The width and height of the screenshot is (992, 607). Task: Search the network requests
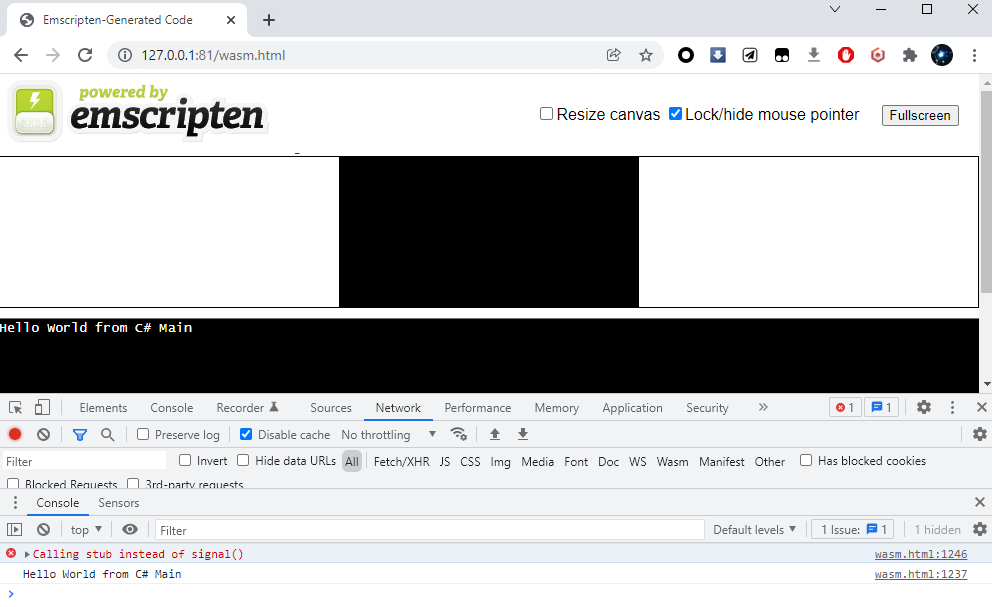coord(108,434)
